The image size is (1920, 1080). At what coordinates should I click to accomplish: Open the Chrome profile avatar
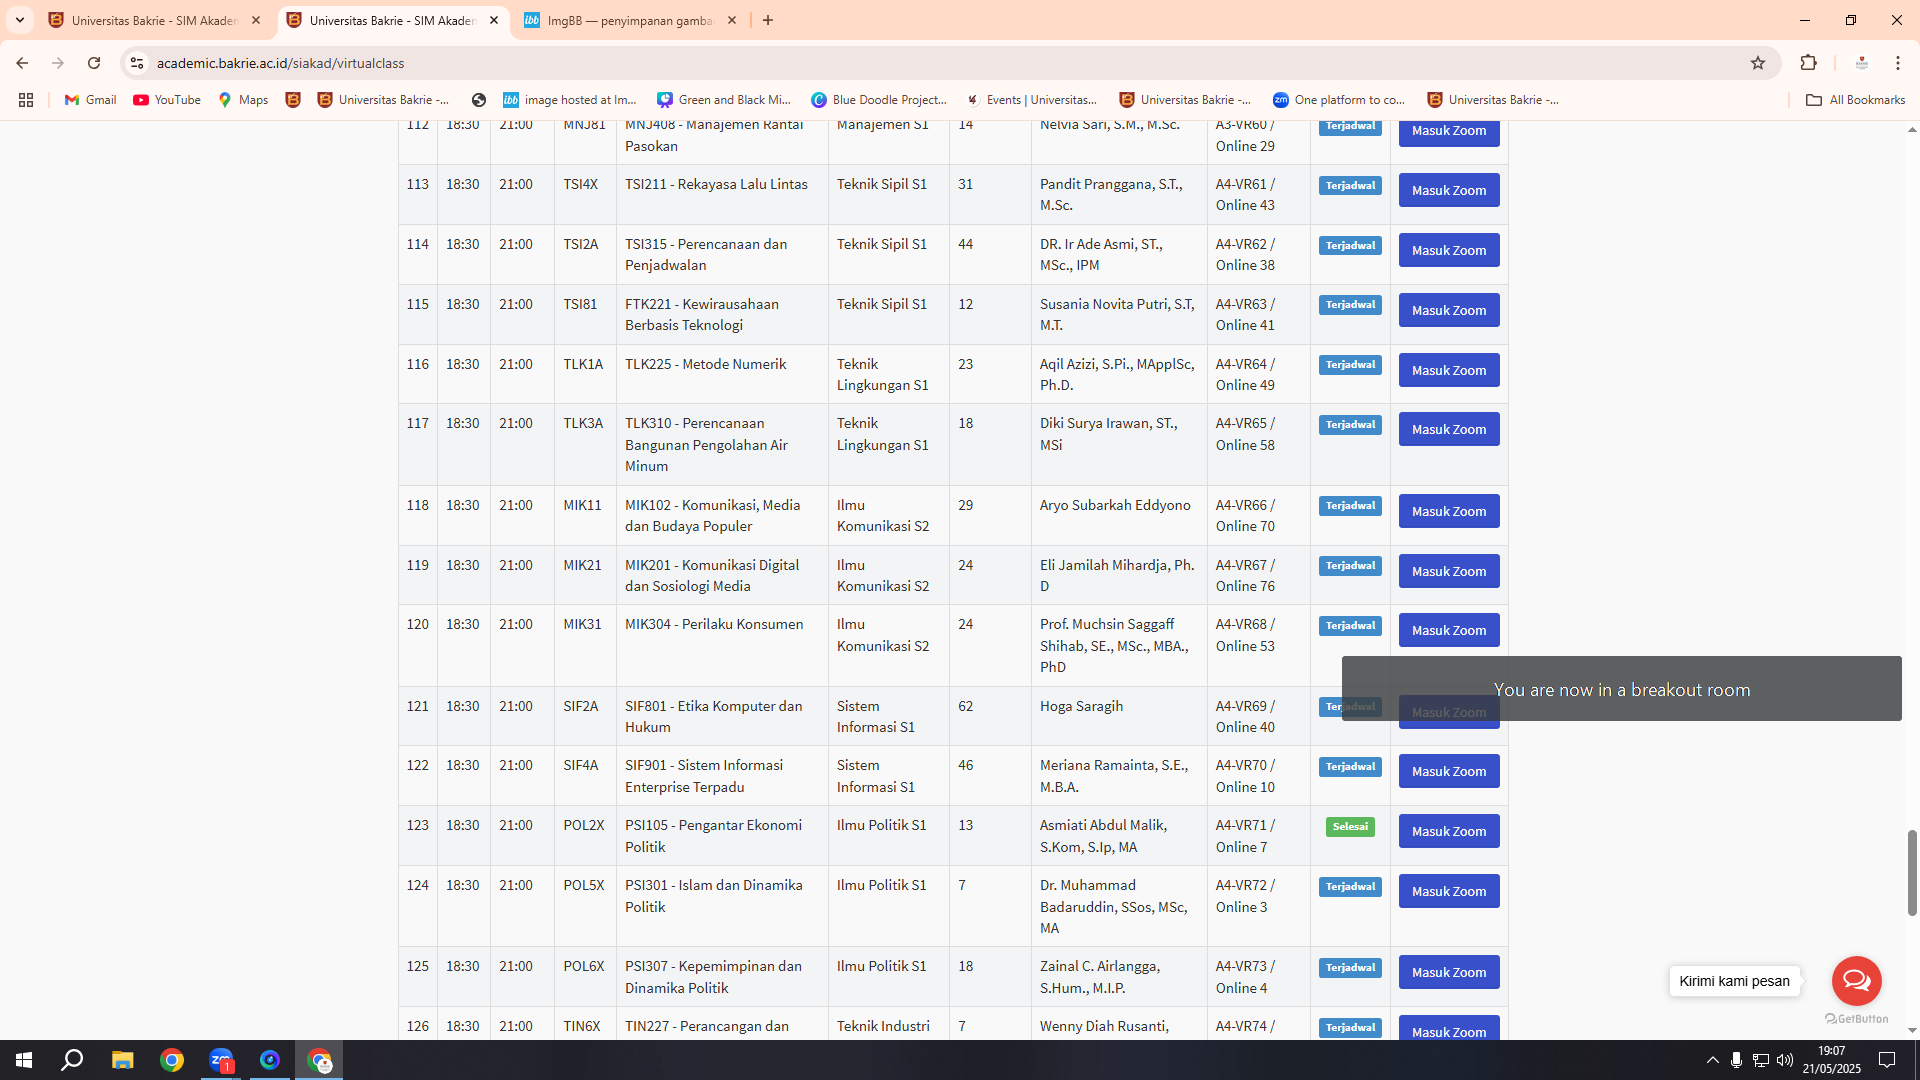coord(1862,63)
